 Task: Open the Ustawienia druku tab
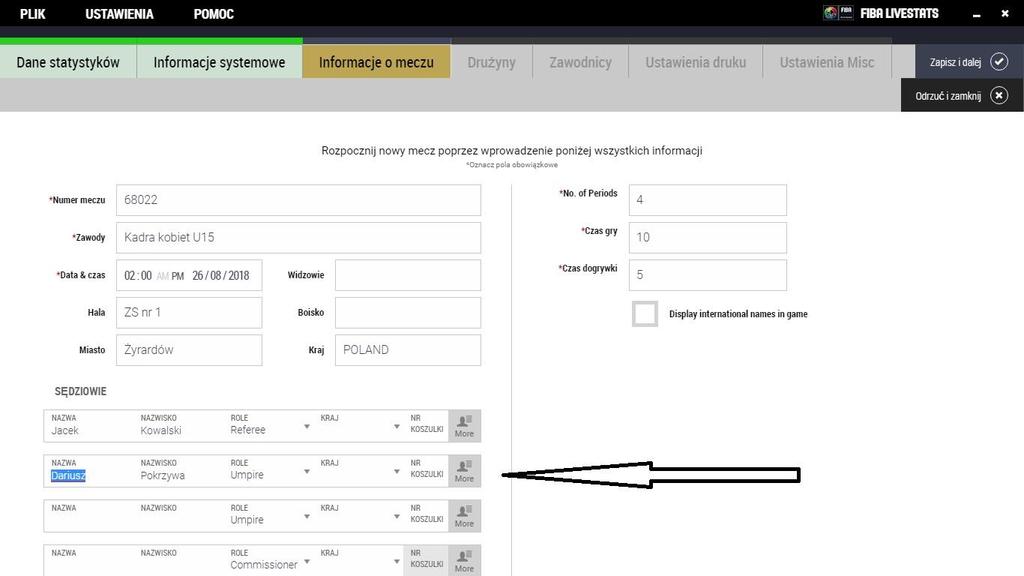[x=696, y=62]
